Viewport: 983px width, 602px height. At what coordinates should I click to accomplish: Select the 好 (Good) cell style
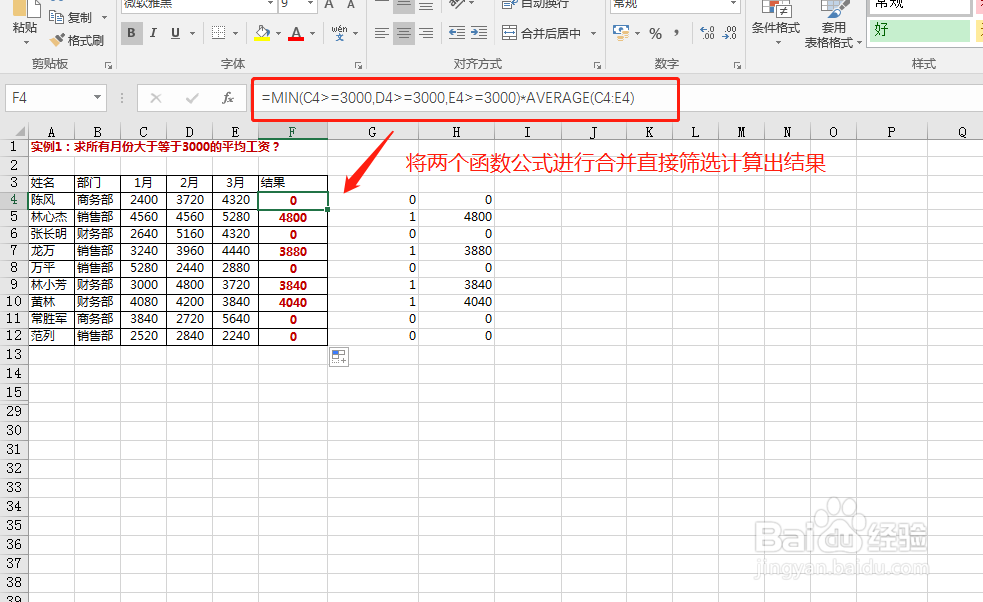tap(919, 30)
